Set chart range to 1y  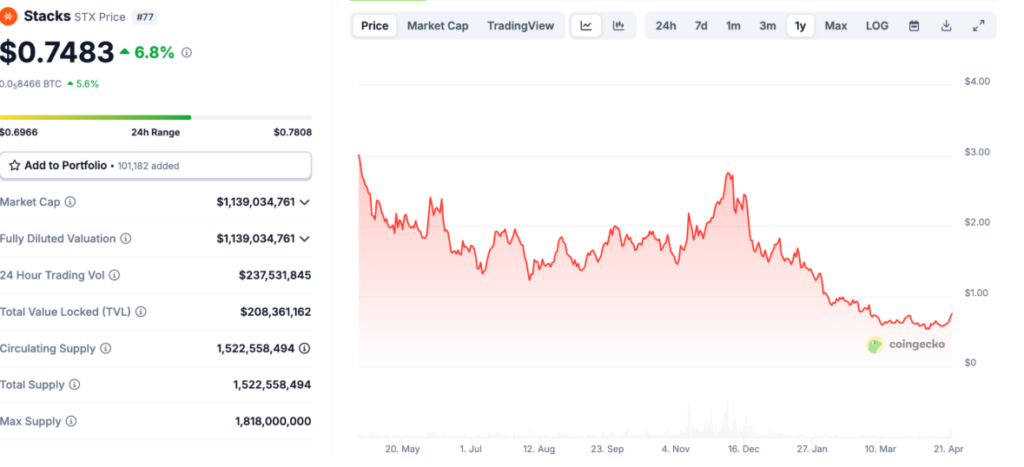800,26
